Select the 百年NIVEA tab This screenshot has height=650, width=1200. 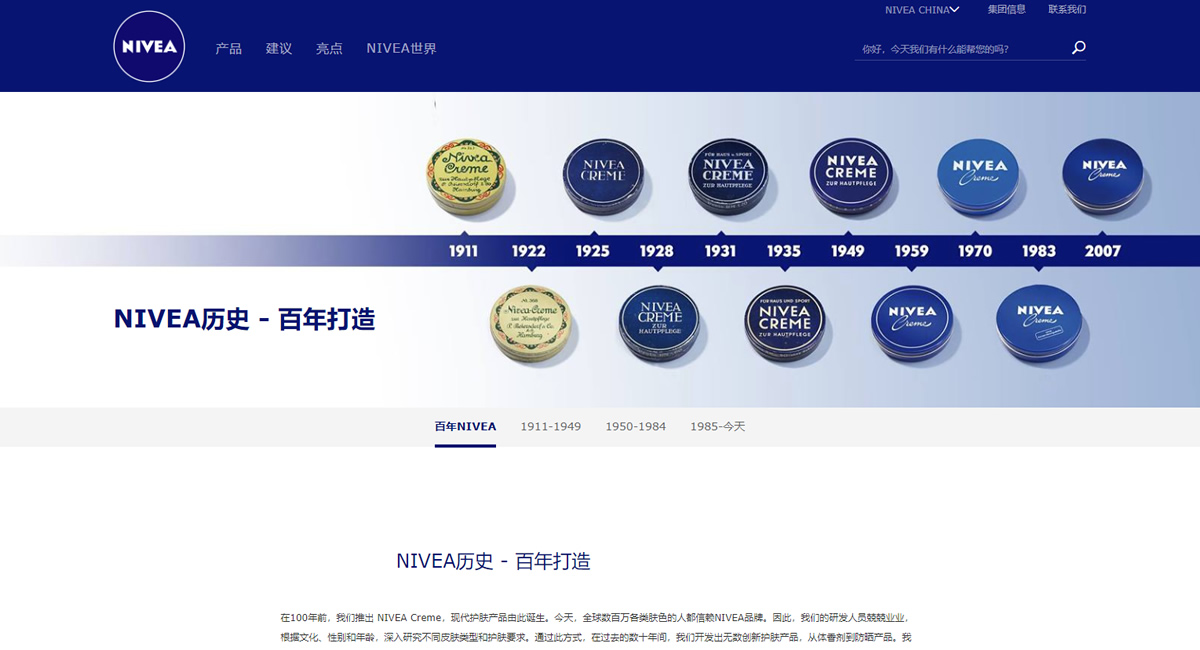click(x=465, y=427)
